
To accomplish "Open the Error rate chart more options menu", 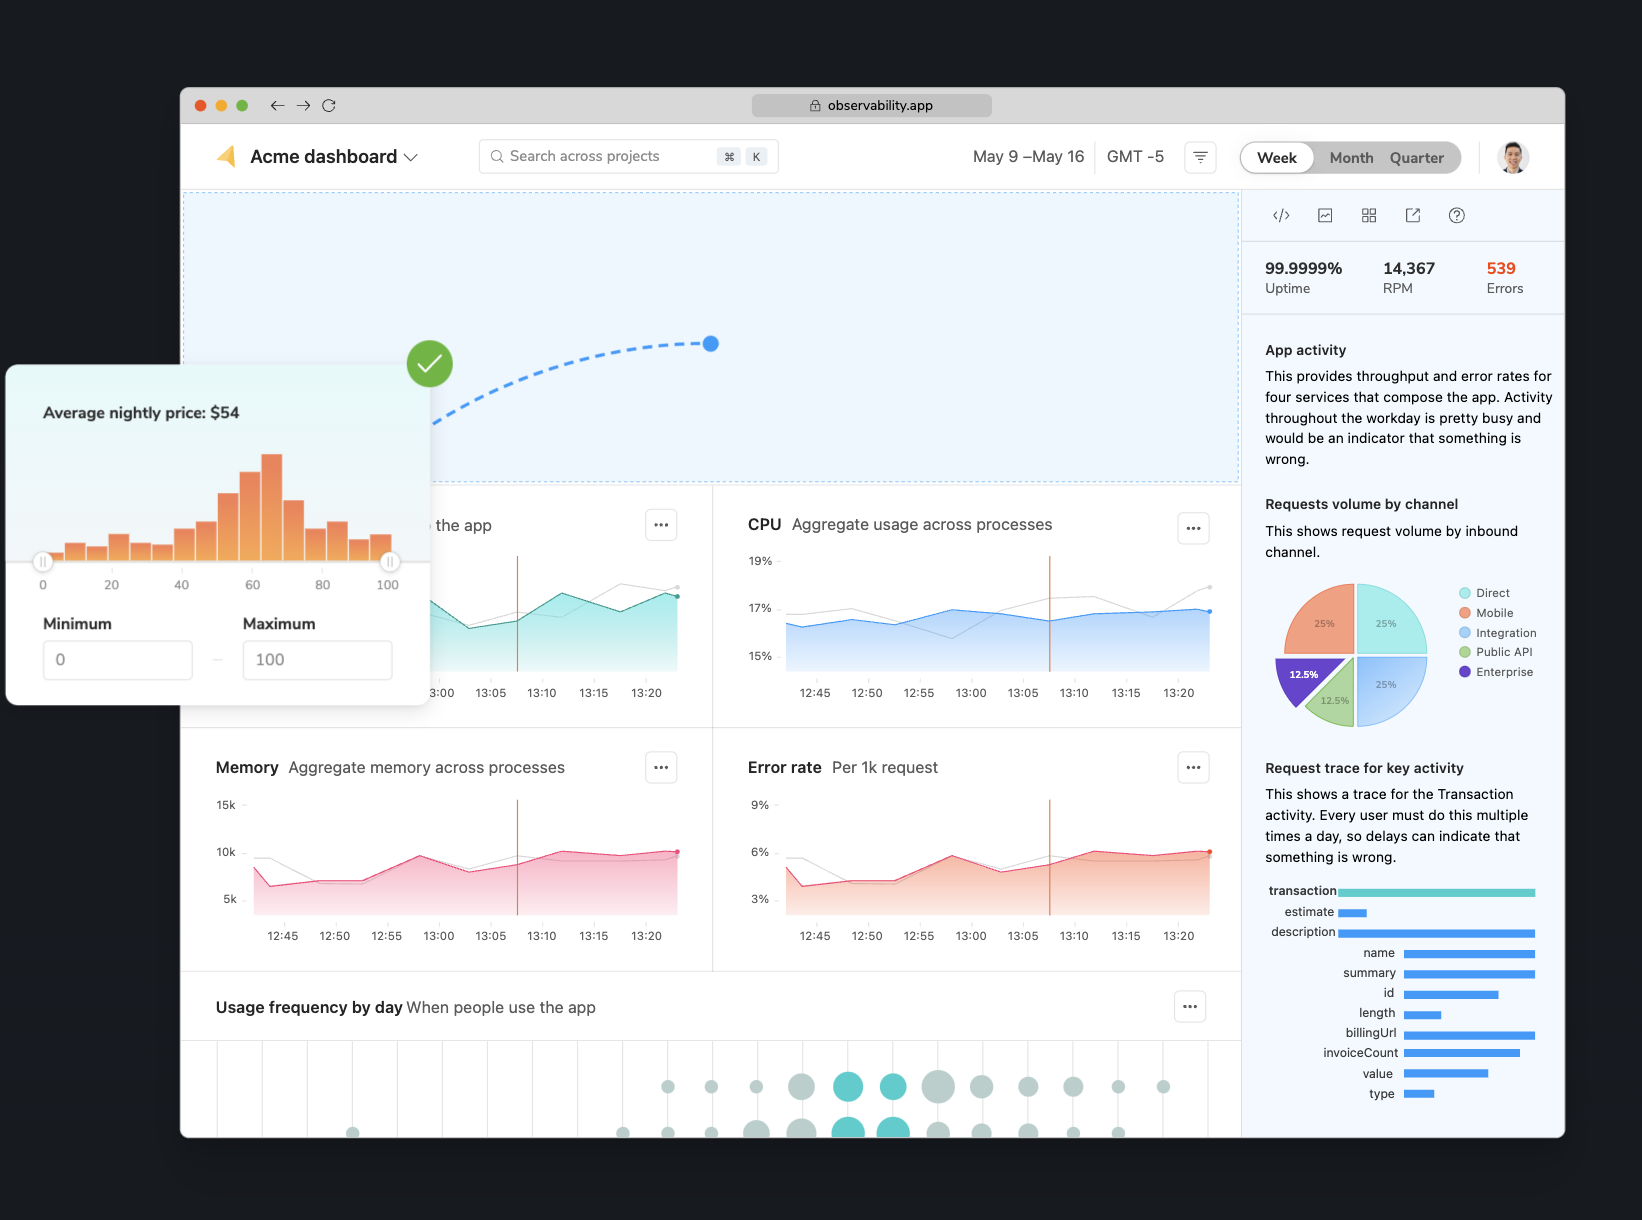I will pos(1193,767).
